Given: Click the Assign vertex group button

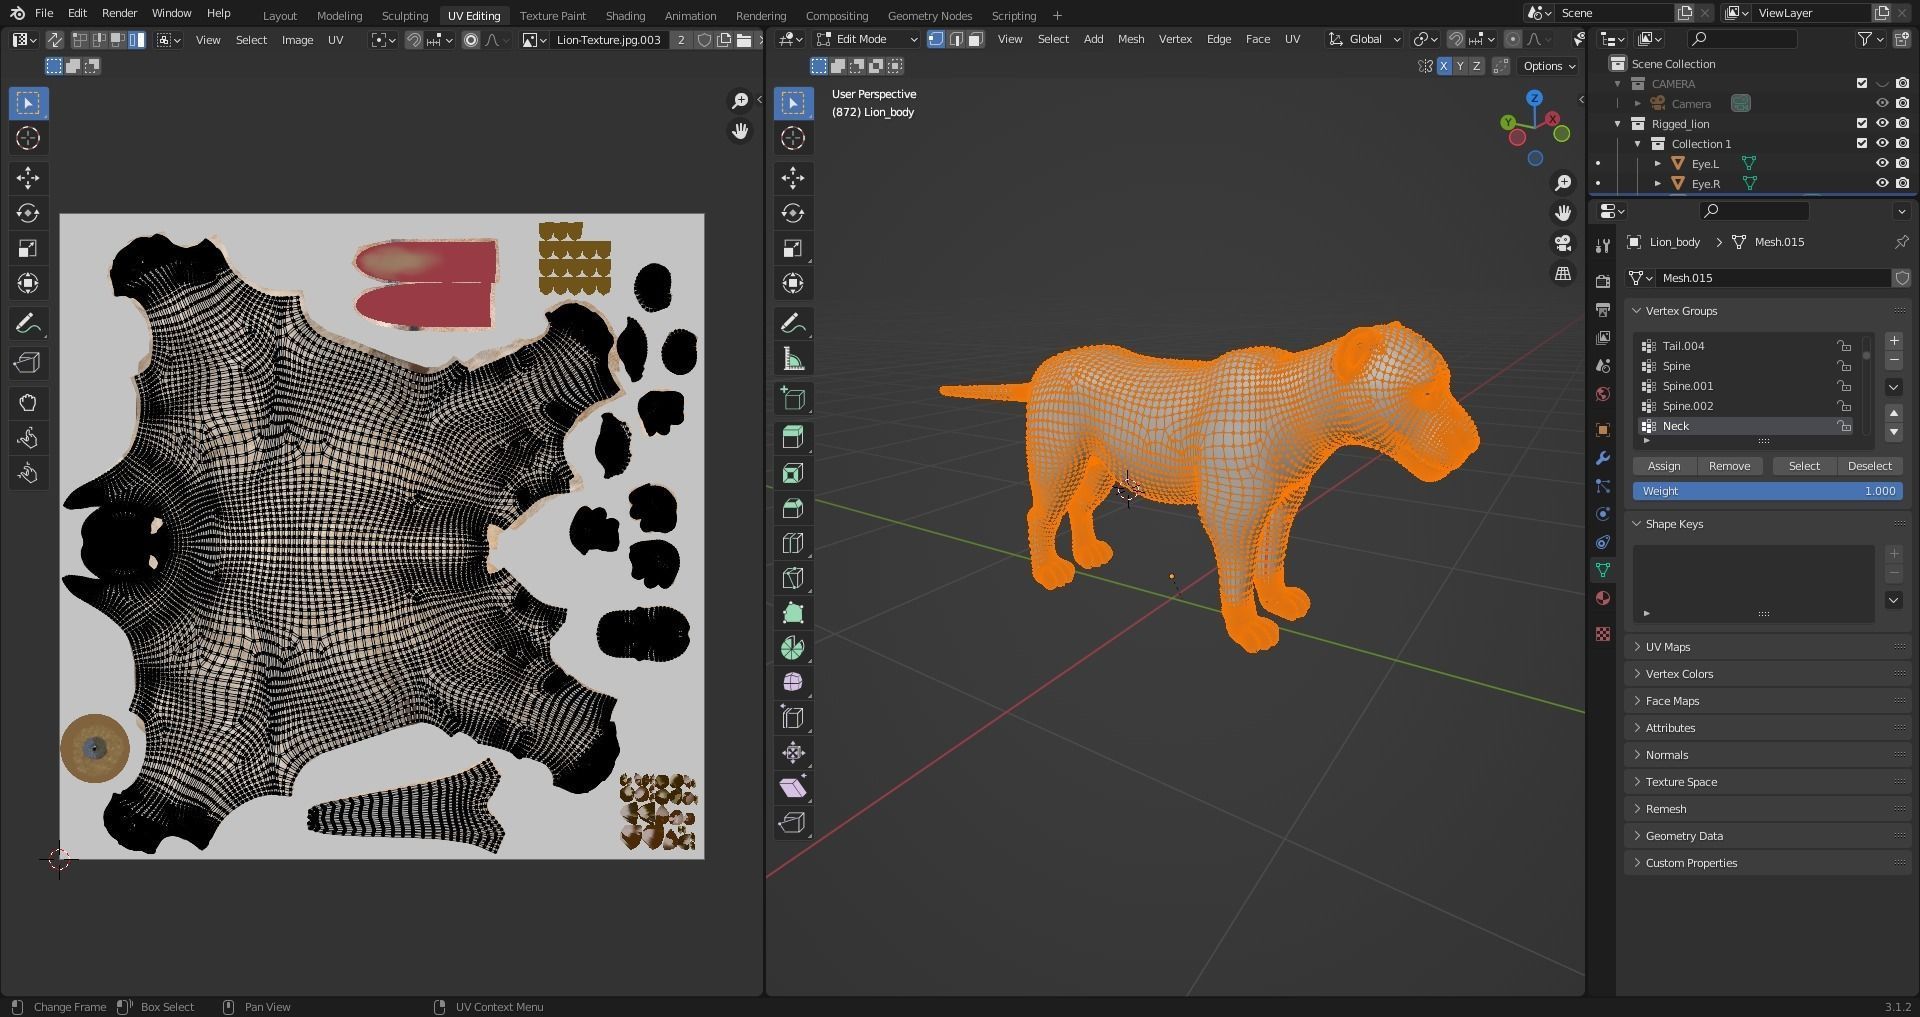Looking at the screenshot, I should (x=1664, y=466).
